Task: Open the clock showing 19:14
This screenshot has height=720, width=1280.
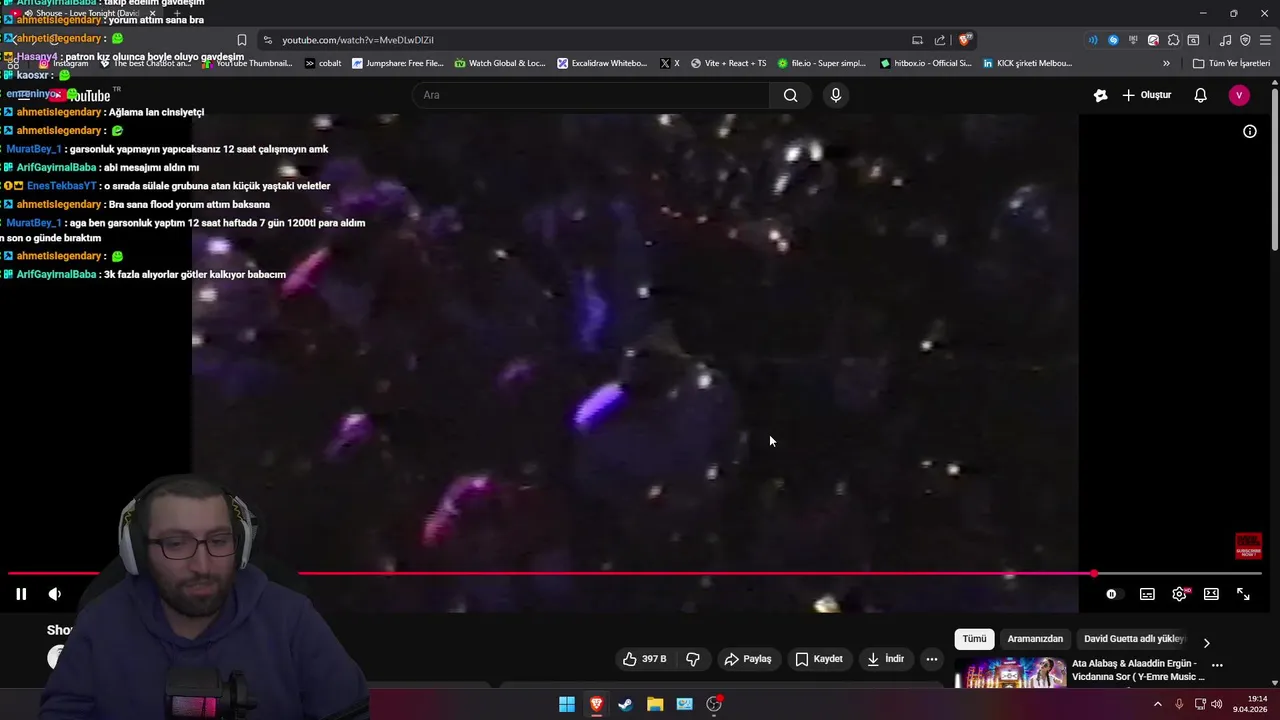Action: click(x=1250, y=704)
